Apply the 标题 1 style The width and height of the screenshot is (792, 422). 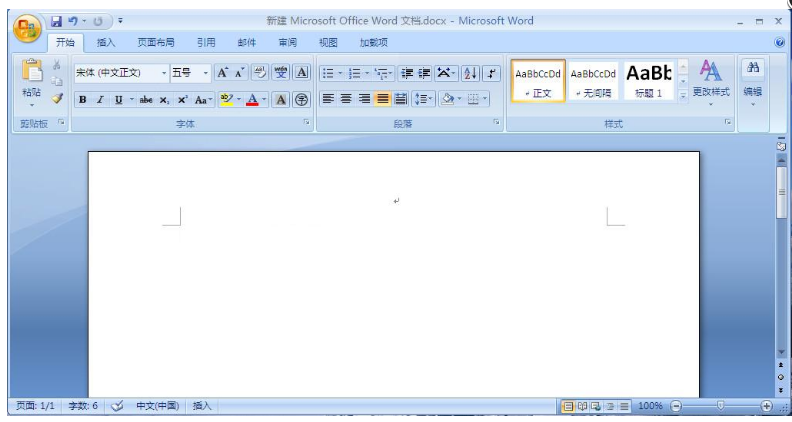[649, 81]
